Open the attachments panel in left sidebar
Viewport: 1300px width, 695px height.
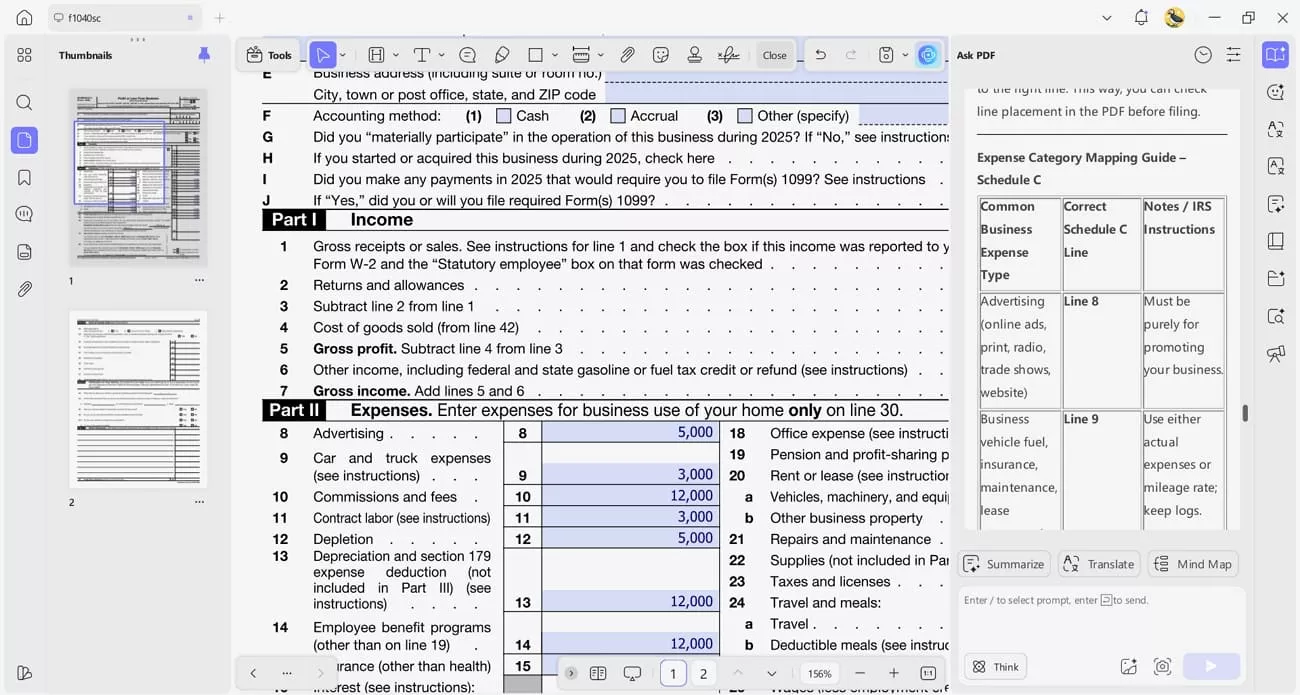click(x=24, y=289)
